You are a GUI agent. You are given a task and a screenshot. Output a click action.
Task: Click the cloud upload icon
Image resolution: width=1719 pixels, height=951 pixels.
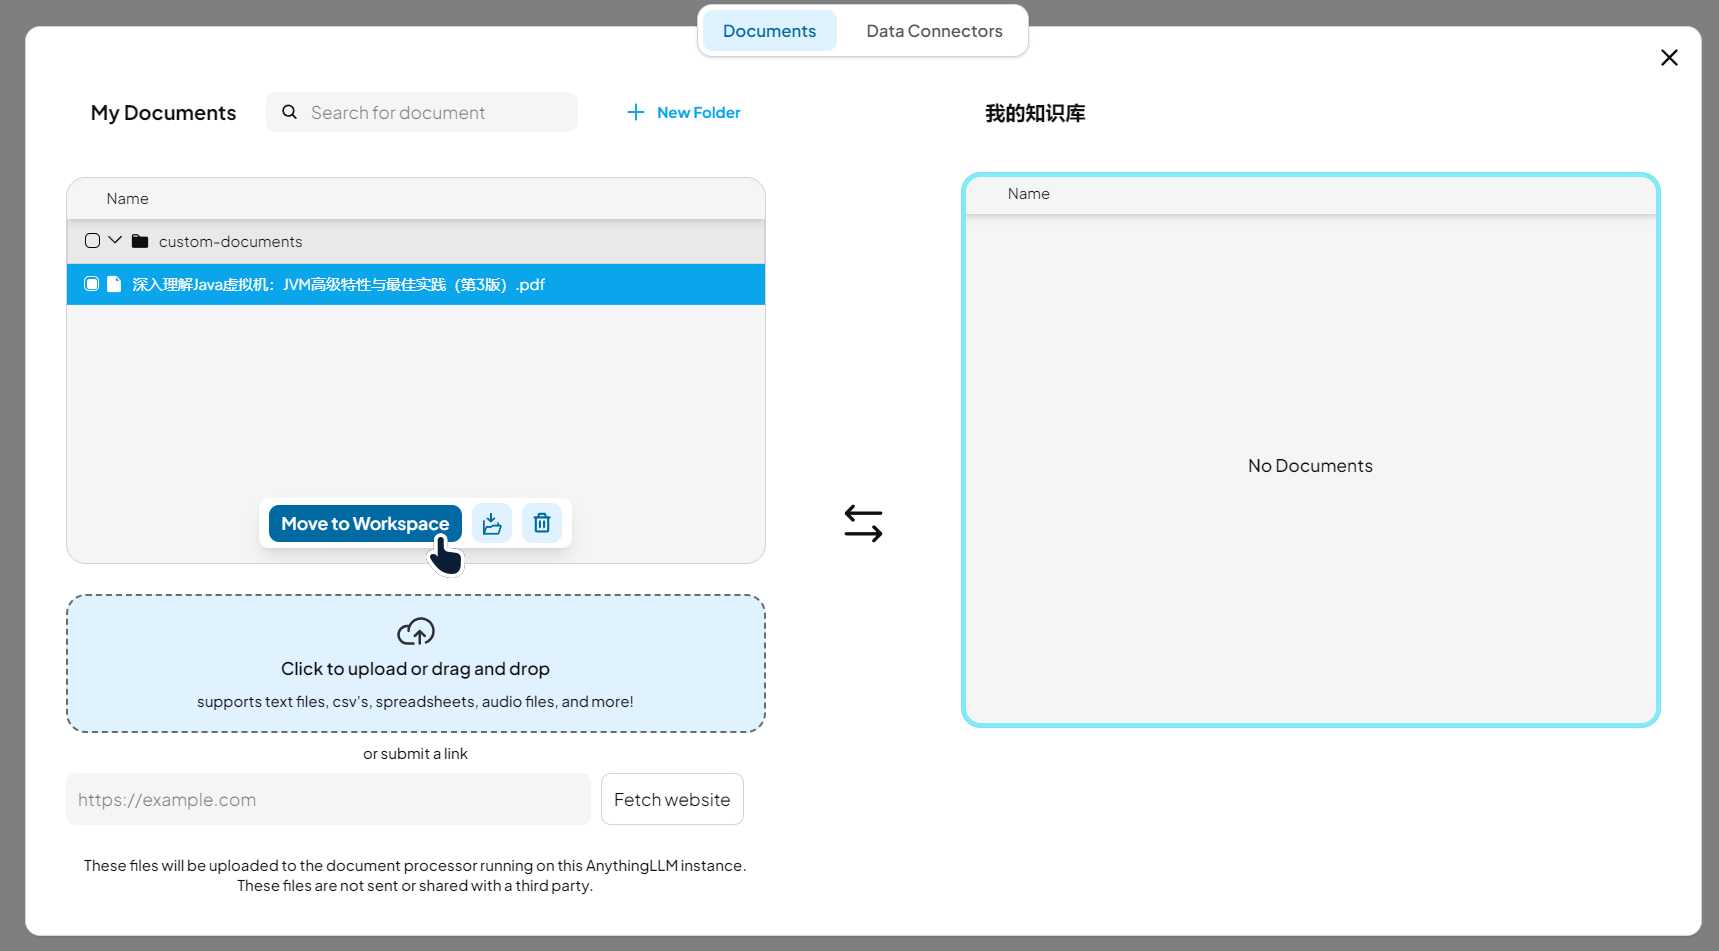pyautogui.click(x=415, y=632)
